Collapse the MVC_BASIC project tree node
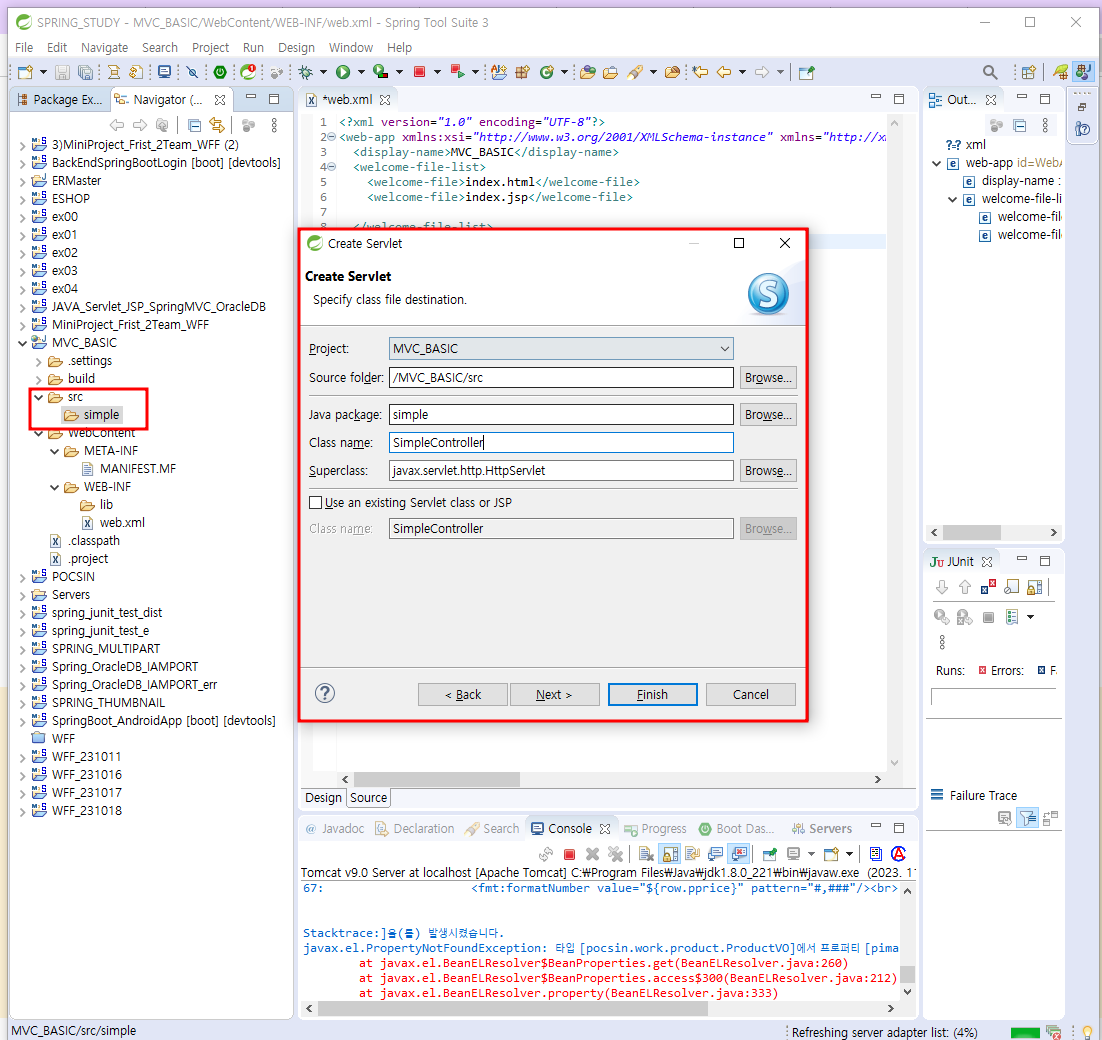Screen dimensions: 1102x1040 [x=22, y=343]
